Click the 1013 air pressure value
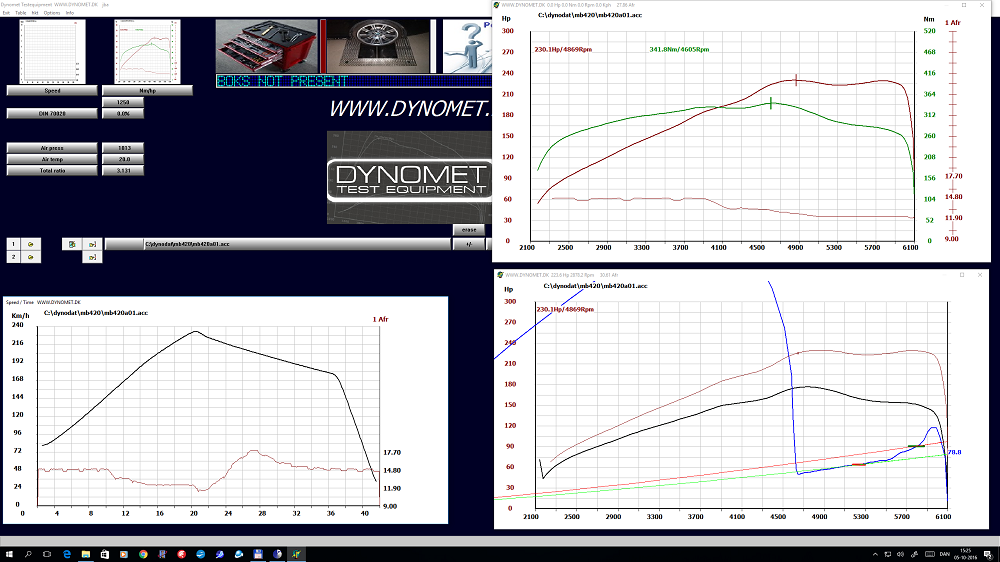Screen dimensions: 1000x562 click(x=123, y=148)
